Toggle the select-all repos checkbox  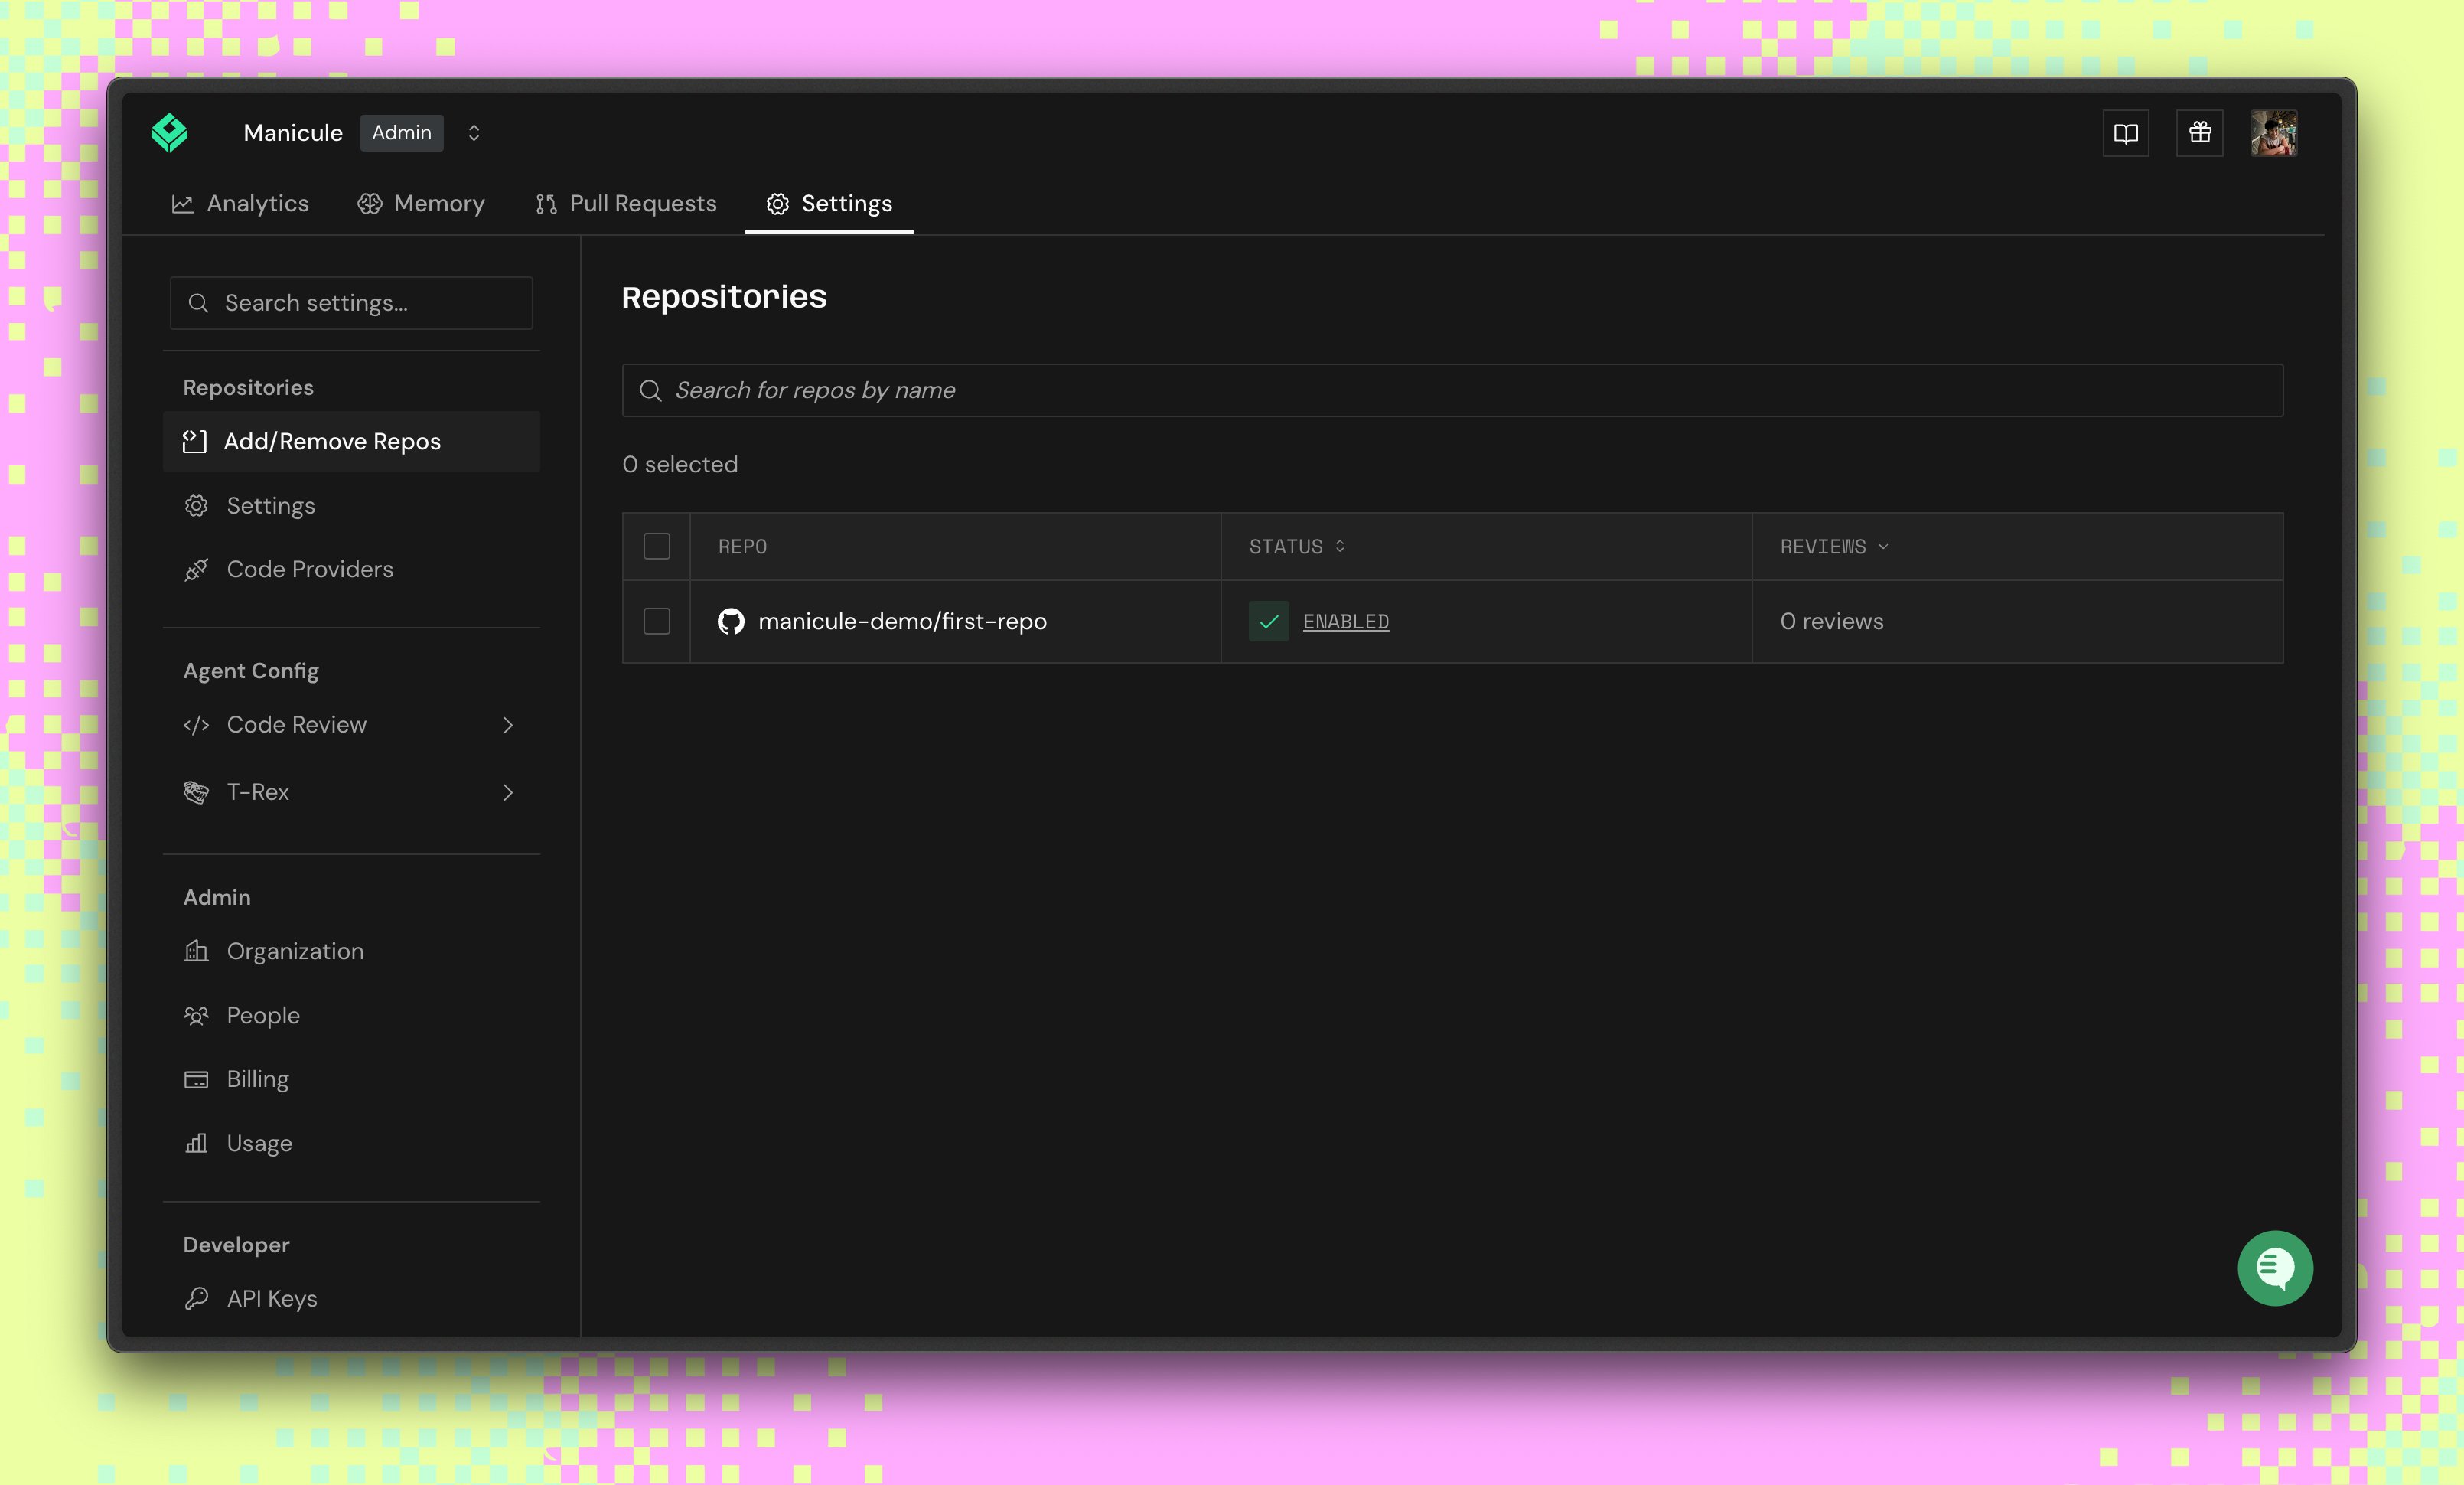pos(657,546)
